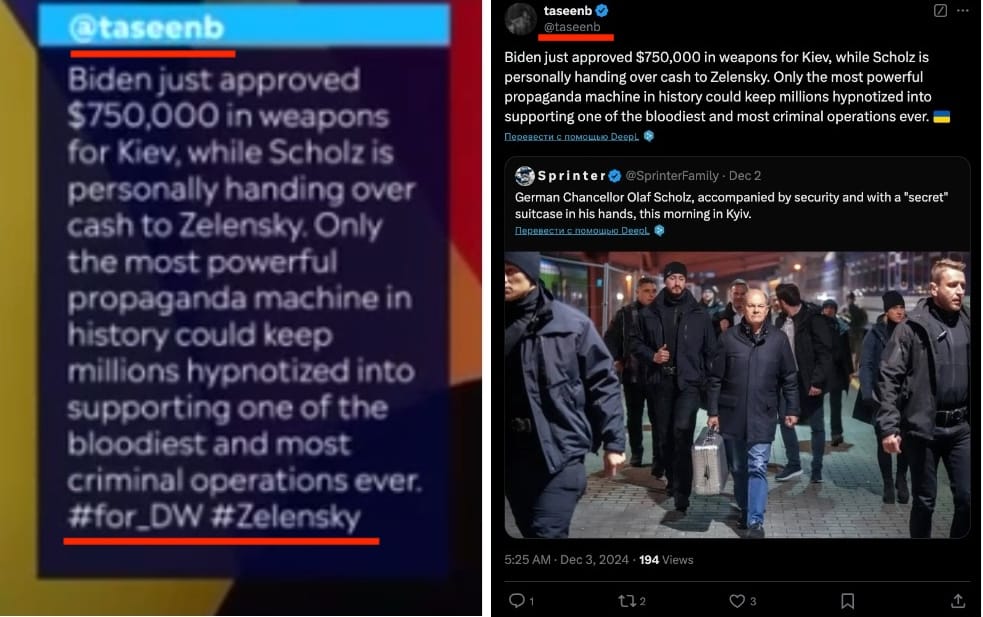Screen dimensions: 983x617
Task: Open the Scholz suitcase photo
Action: [737, 394]
